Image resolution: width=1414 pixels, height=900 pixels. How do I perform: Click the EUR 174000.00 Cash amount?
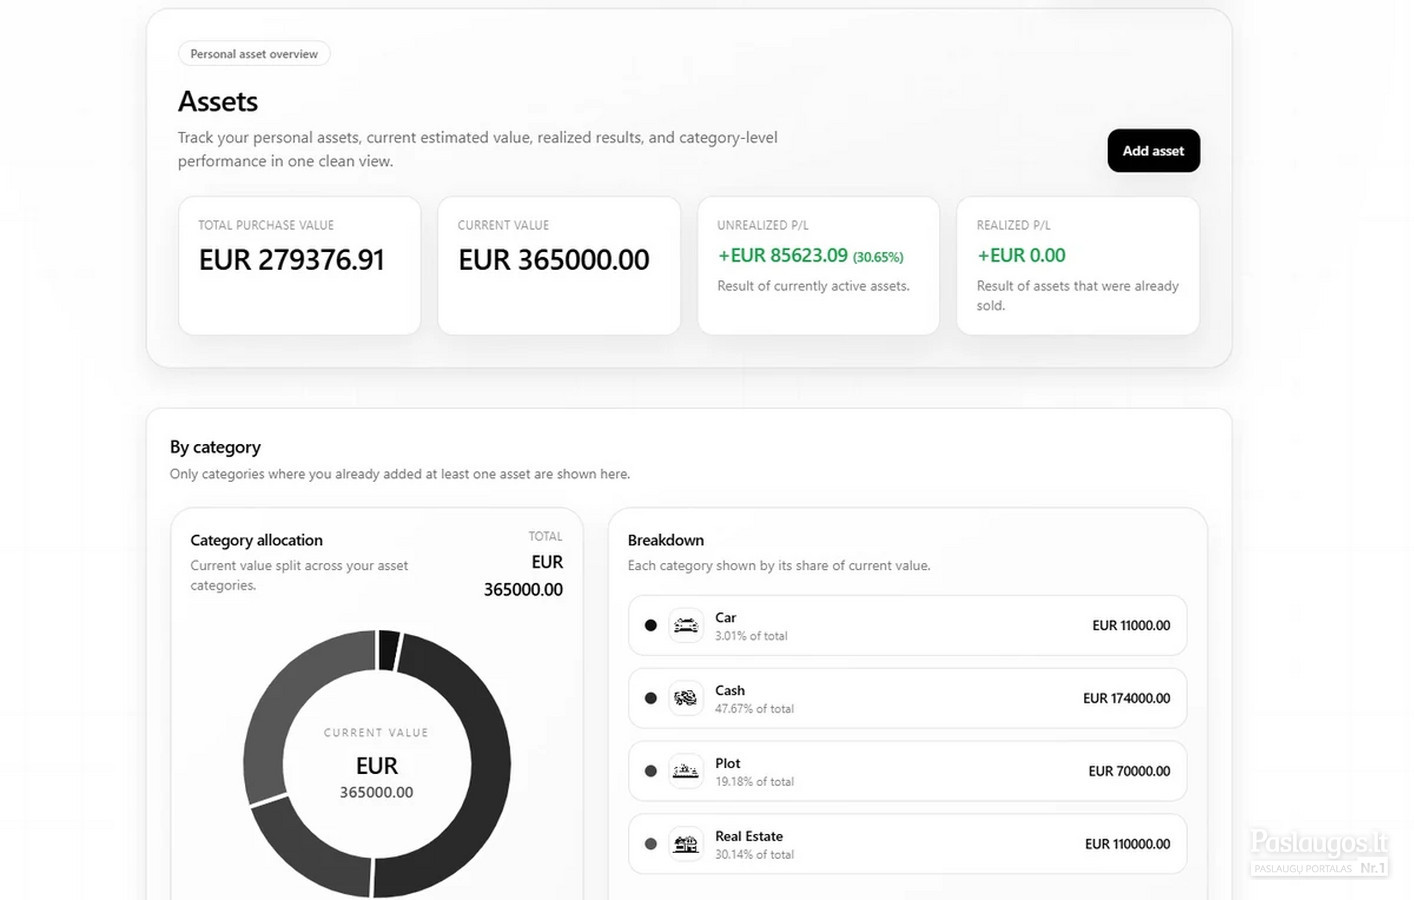click(1126, 699)
